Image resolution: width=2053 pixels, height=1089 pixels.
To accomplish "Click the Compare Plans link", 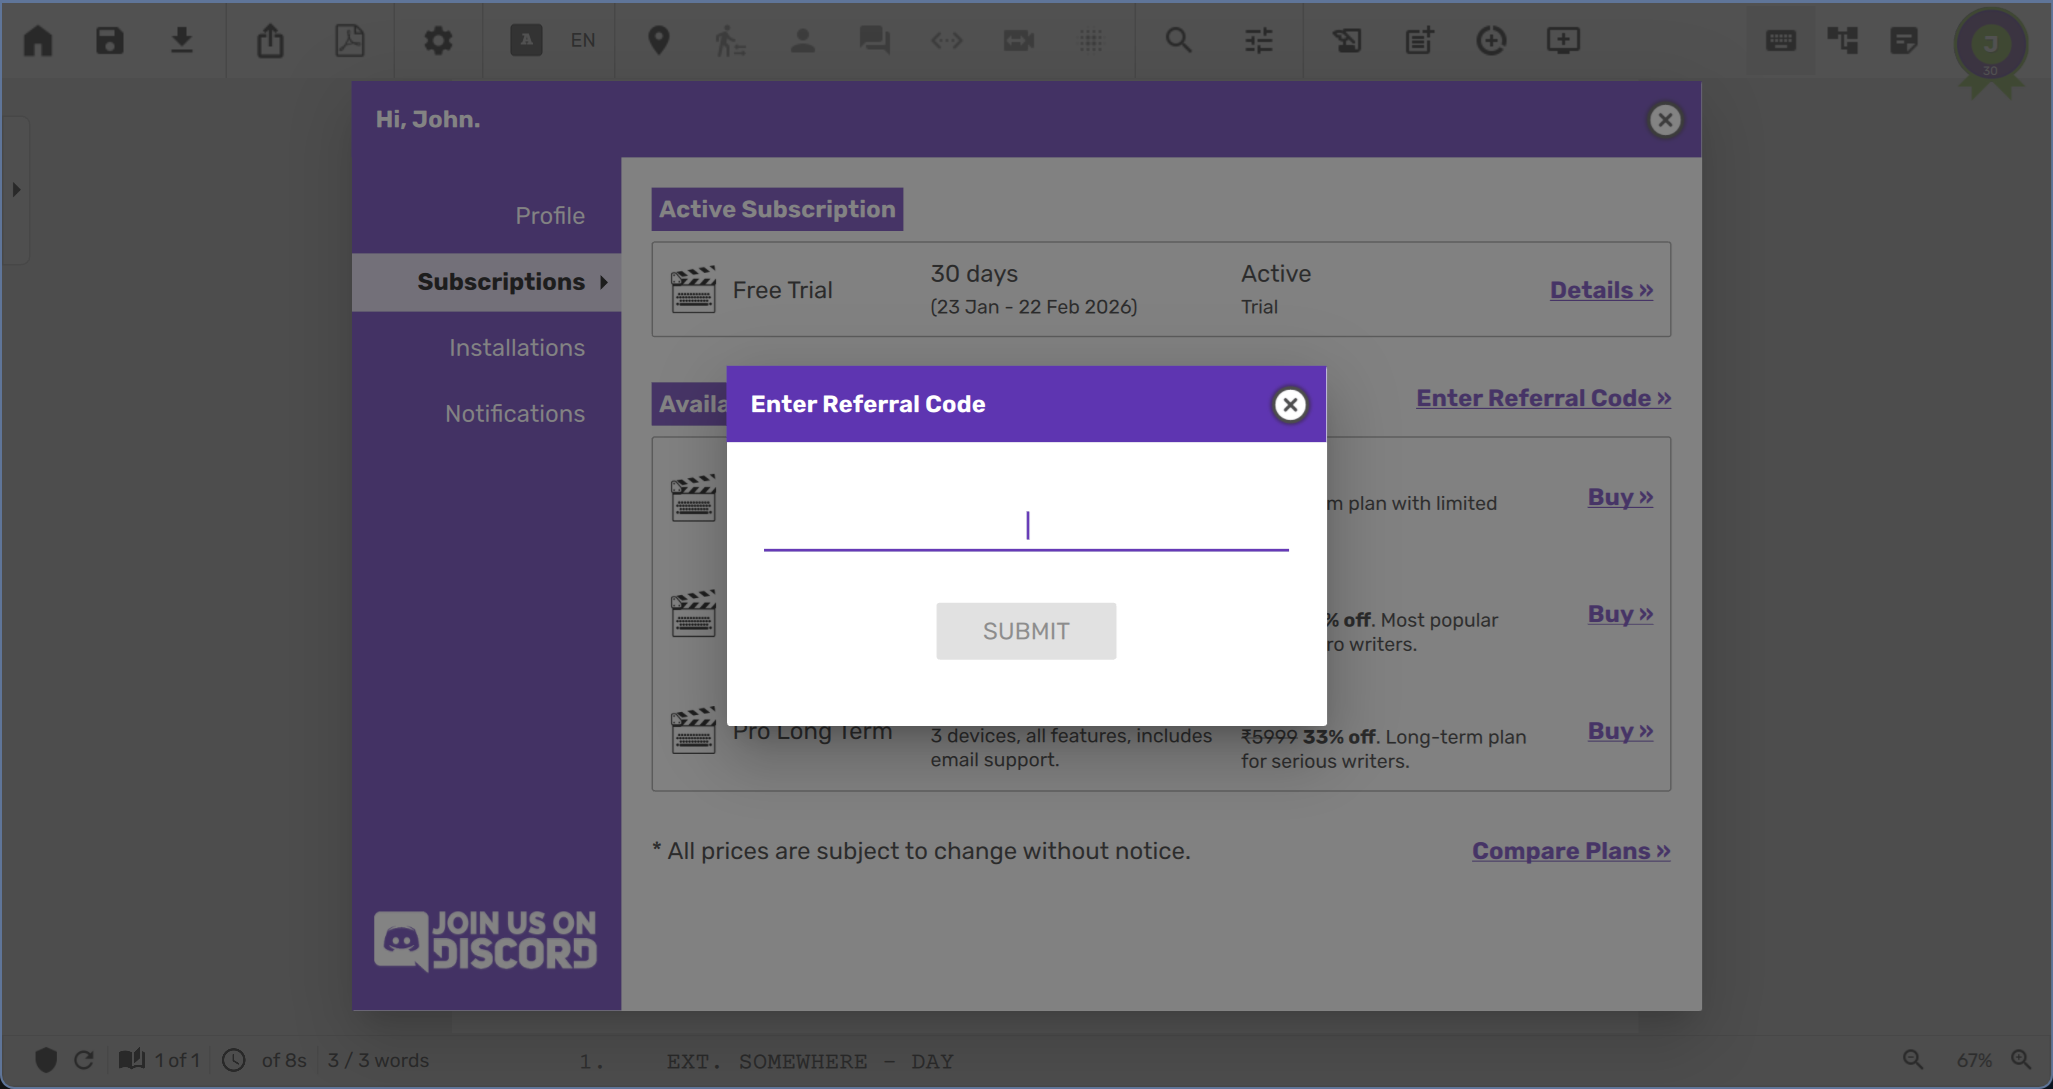I will (1570, 851).
